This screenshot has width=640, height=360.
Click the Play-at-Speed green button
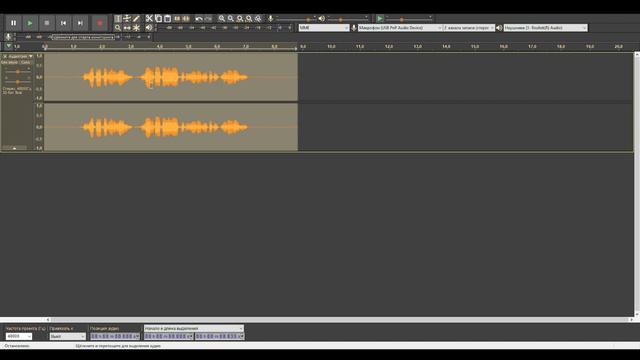[x=380, y=18]
